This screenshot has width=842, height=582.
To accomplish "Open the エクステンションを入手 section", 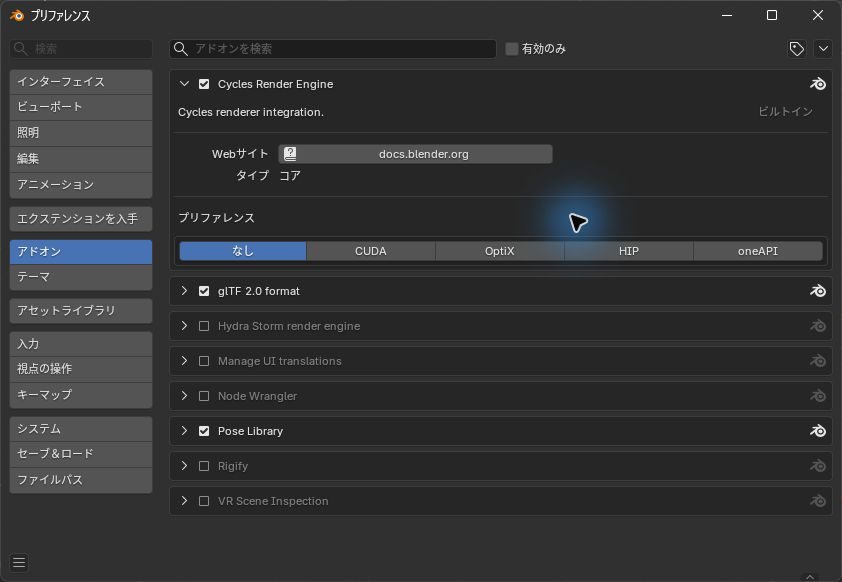I will tap(81, 219).
